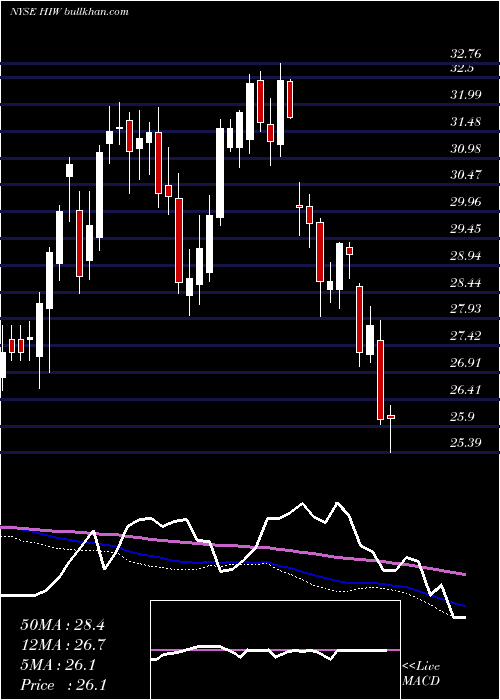Click the 'NYSE HIW bullkhan.com' chart title
Image resolution: width=500 pixels, height=700 pixels.
(x=69, y=11)
